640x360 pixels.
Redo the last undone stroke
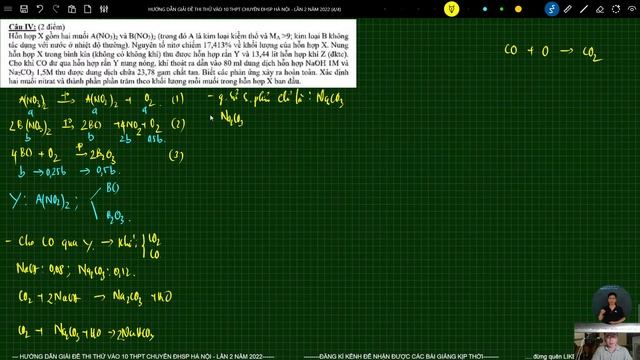click(56, 9)
